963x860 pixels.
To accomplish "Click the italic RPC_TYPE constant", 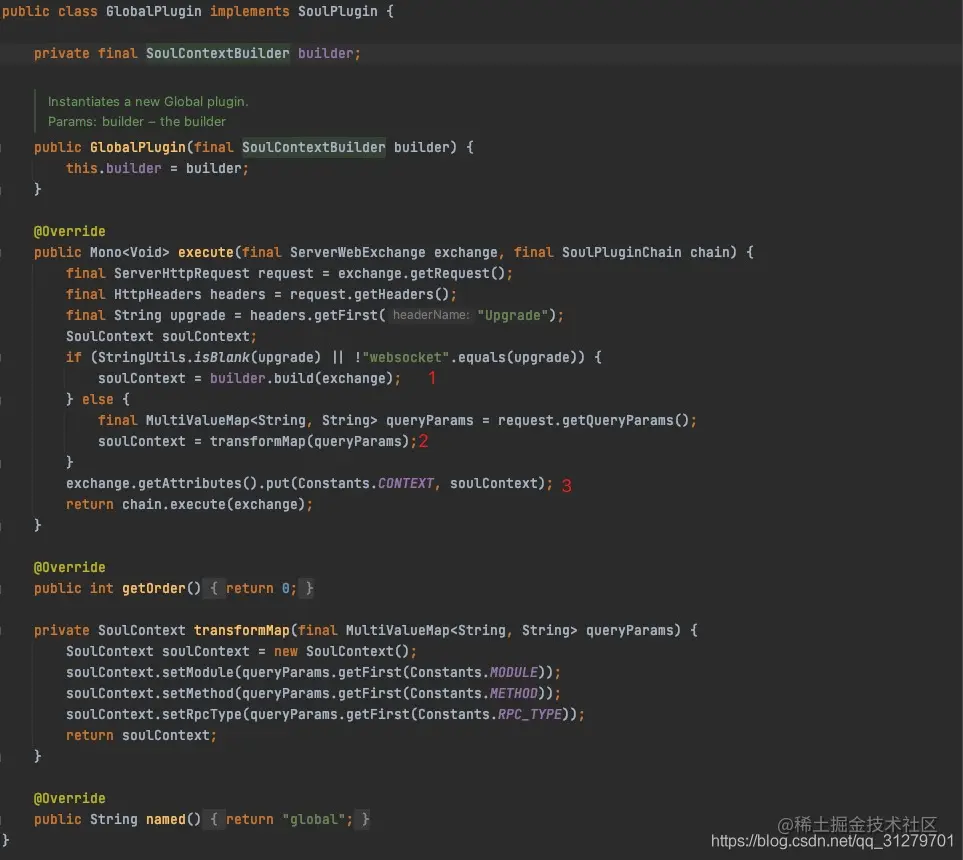I will click(x=529, y=714).
